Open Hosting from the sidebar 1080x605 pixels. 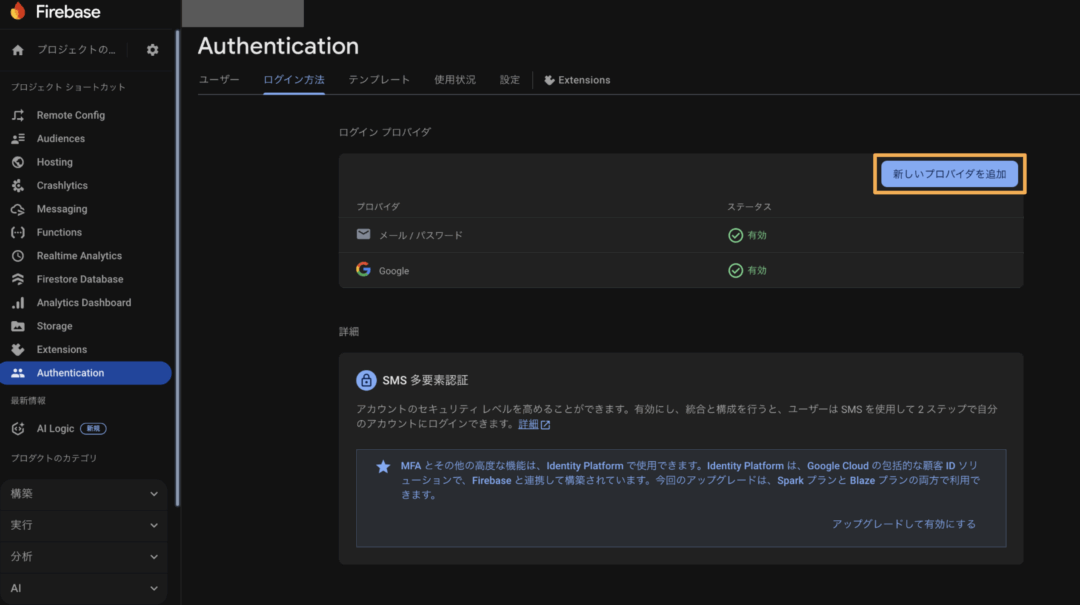[x=54, y=162]
